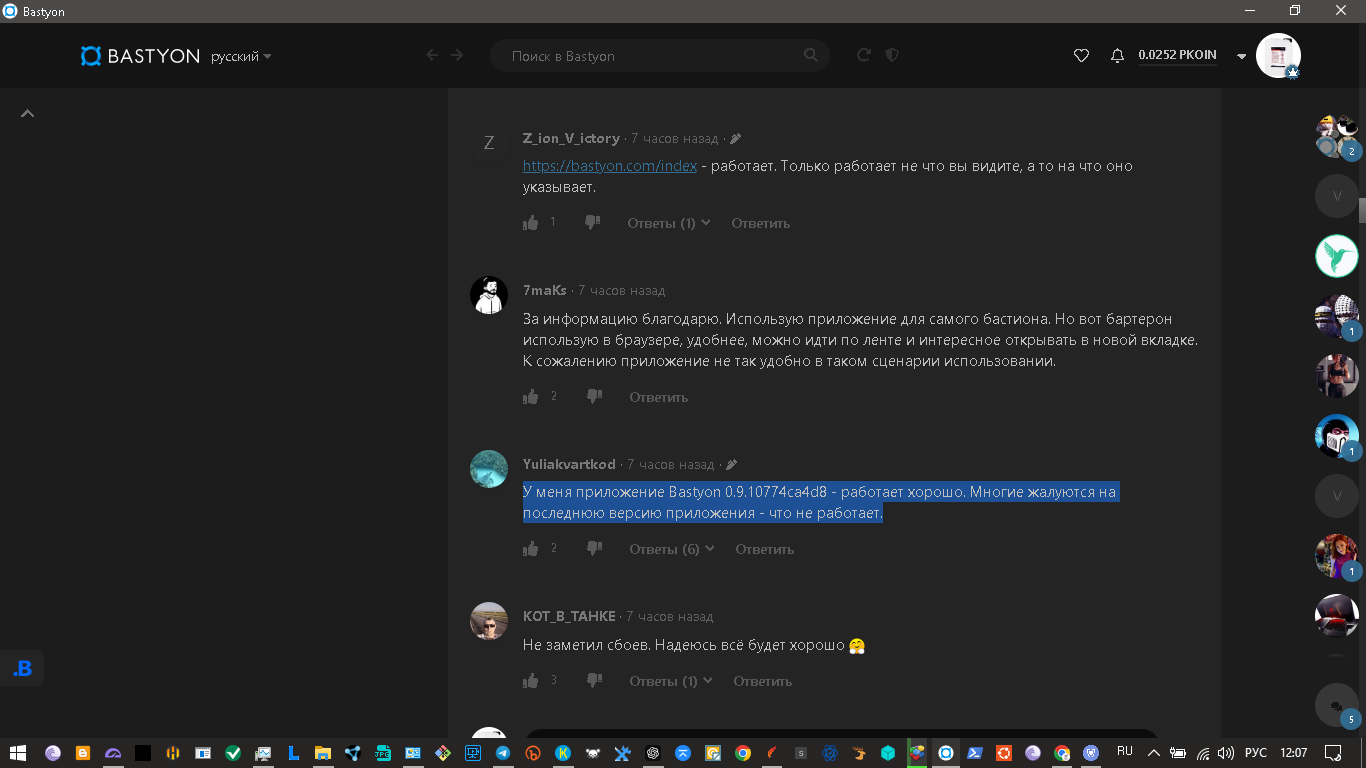Click the Bastyon logo in header
Screen dimensions: 1366x768
pos(140,56)
